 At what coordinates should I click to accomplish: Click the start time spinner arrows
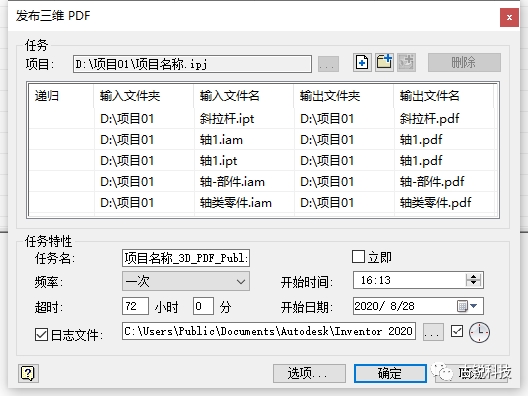tap(473, 279)
